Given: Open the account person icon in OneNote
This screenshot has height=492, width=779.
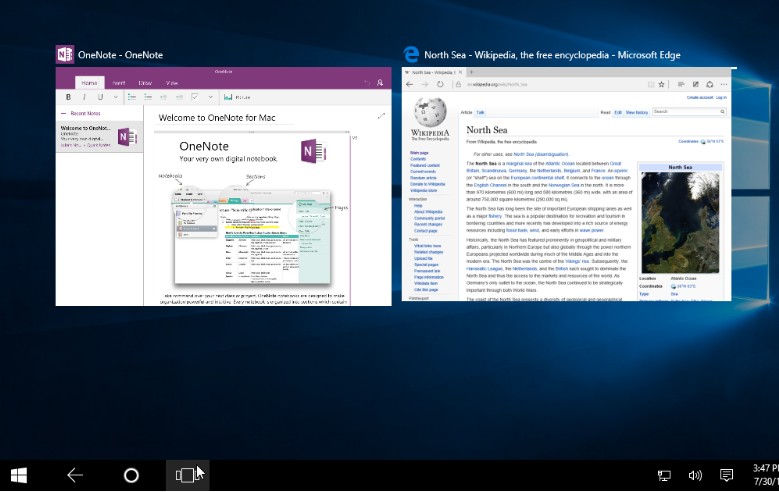Looking at the screenshot, I should pyautogui.click(x=380, y=83).
